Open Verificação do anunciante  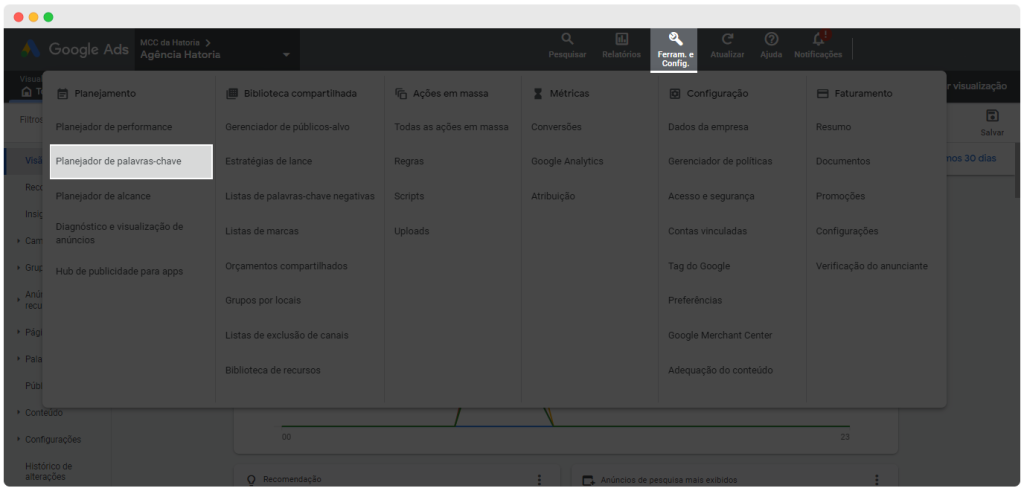pos(872,266)
